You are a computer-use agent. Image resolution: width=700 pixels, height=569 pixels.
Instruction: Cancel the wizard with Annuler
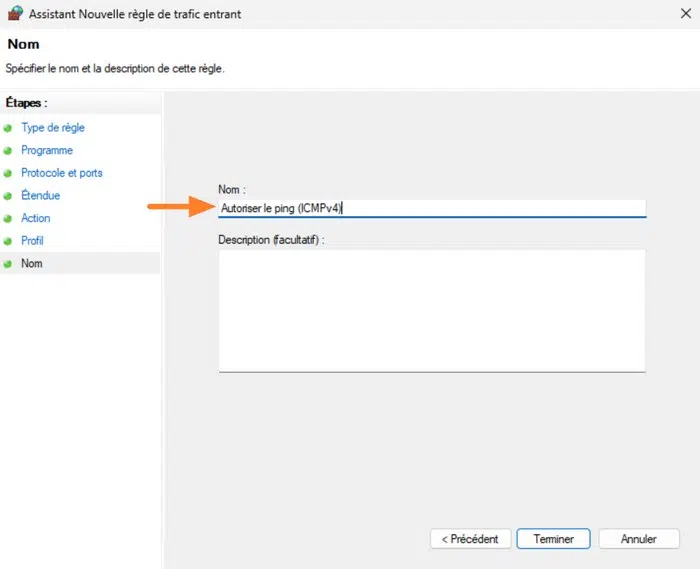click(x=639, y=539)
